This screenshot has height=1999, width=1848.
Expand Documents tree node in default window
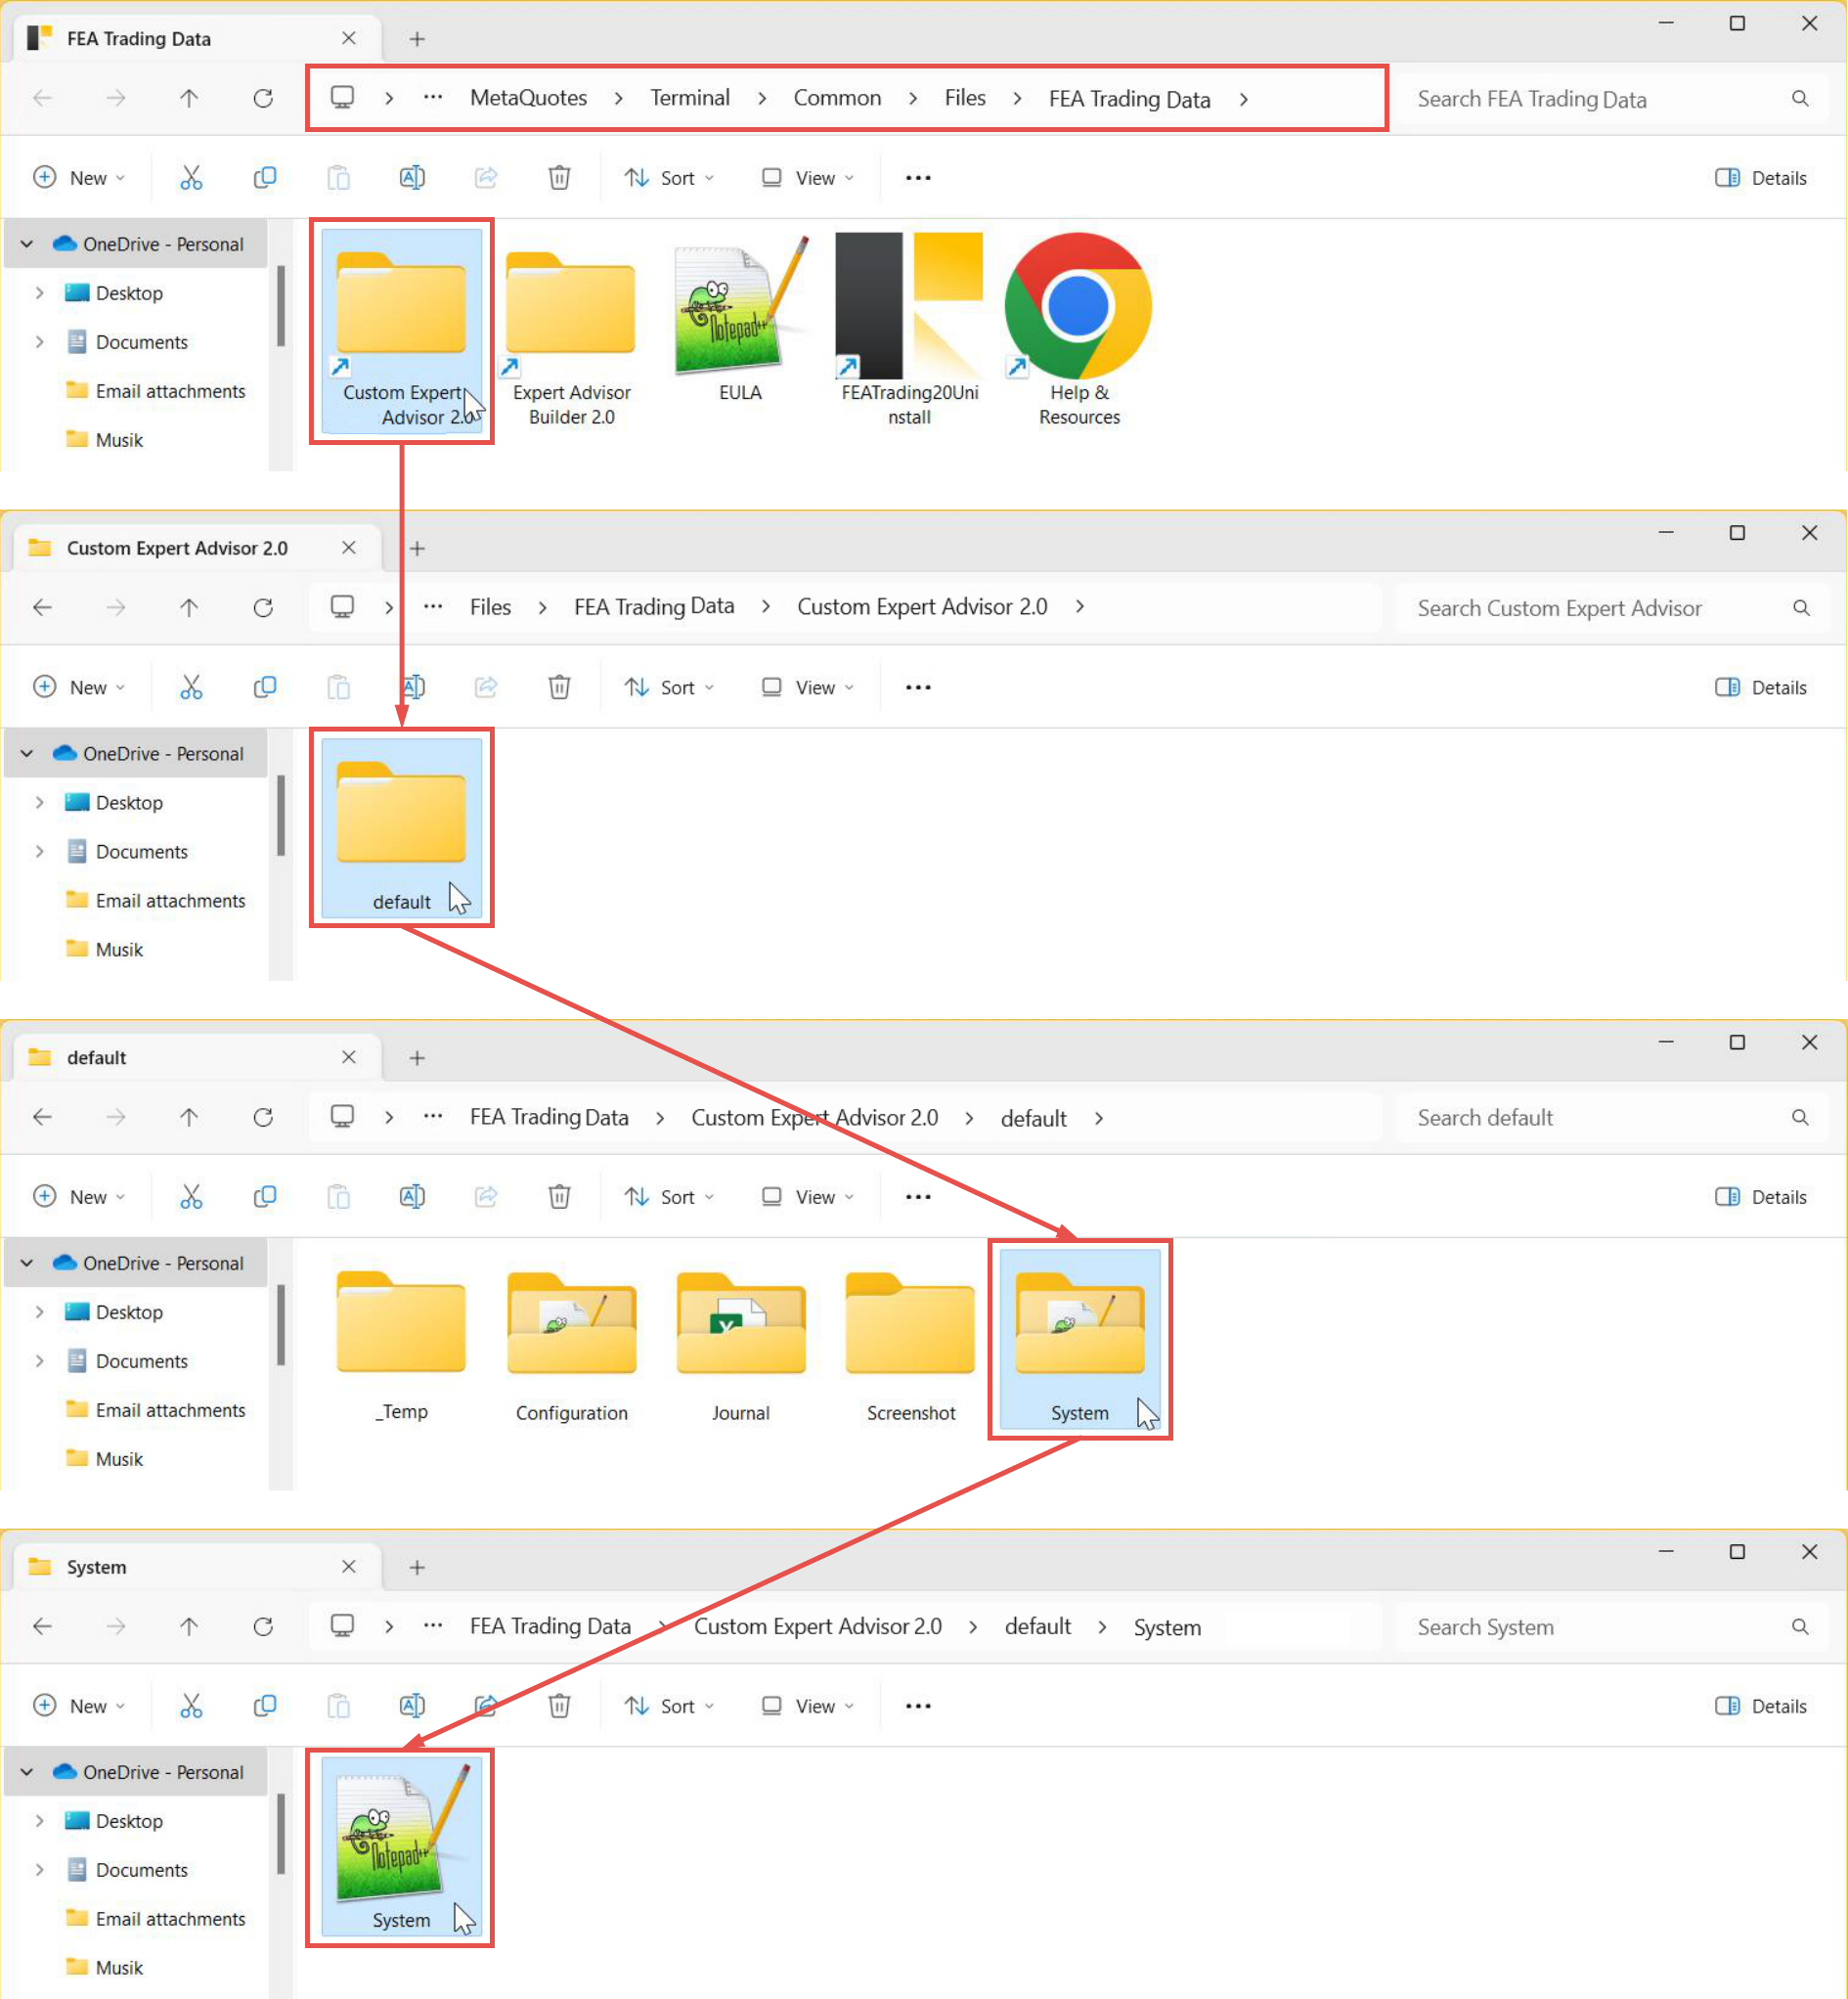point(39,1360)
